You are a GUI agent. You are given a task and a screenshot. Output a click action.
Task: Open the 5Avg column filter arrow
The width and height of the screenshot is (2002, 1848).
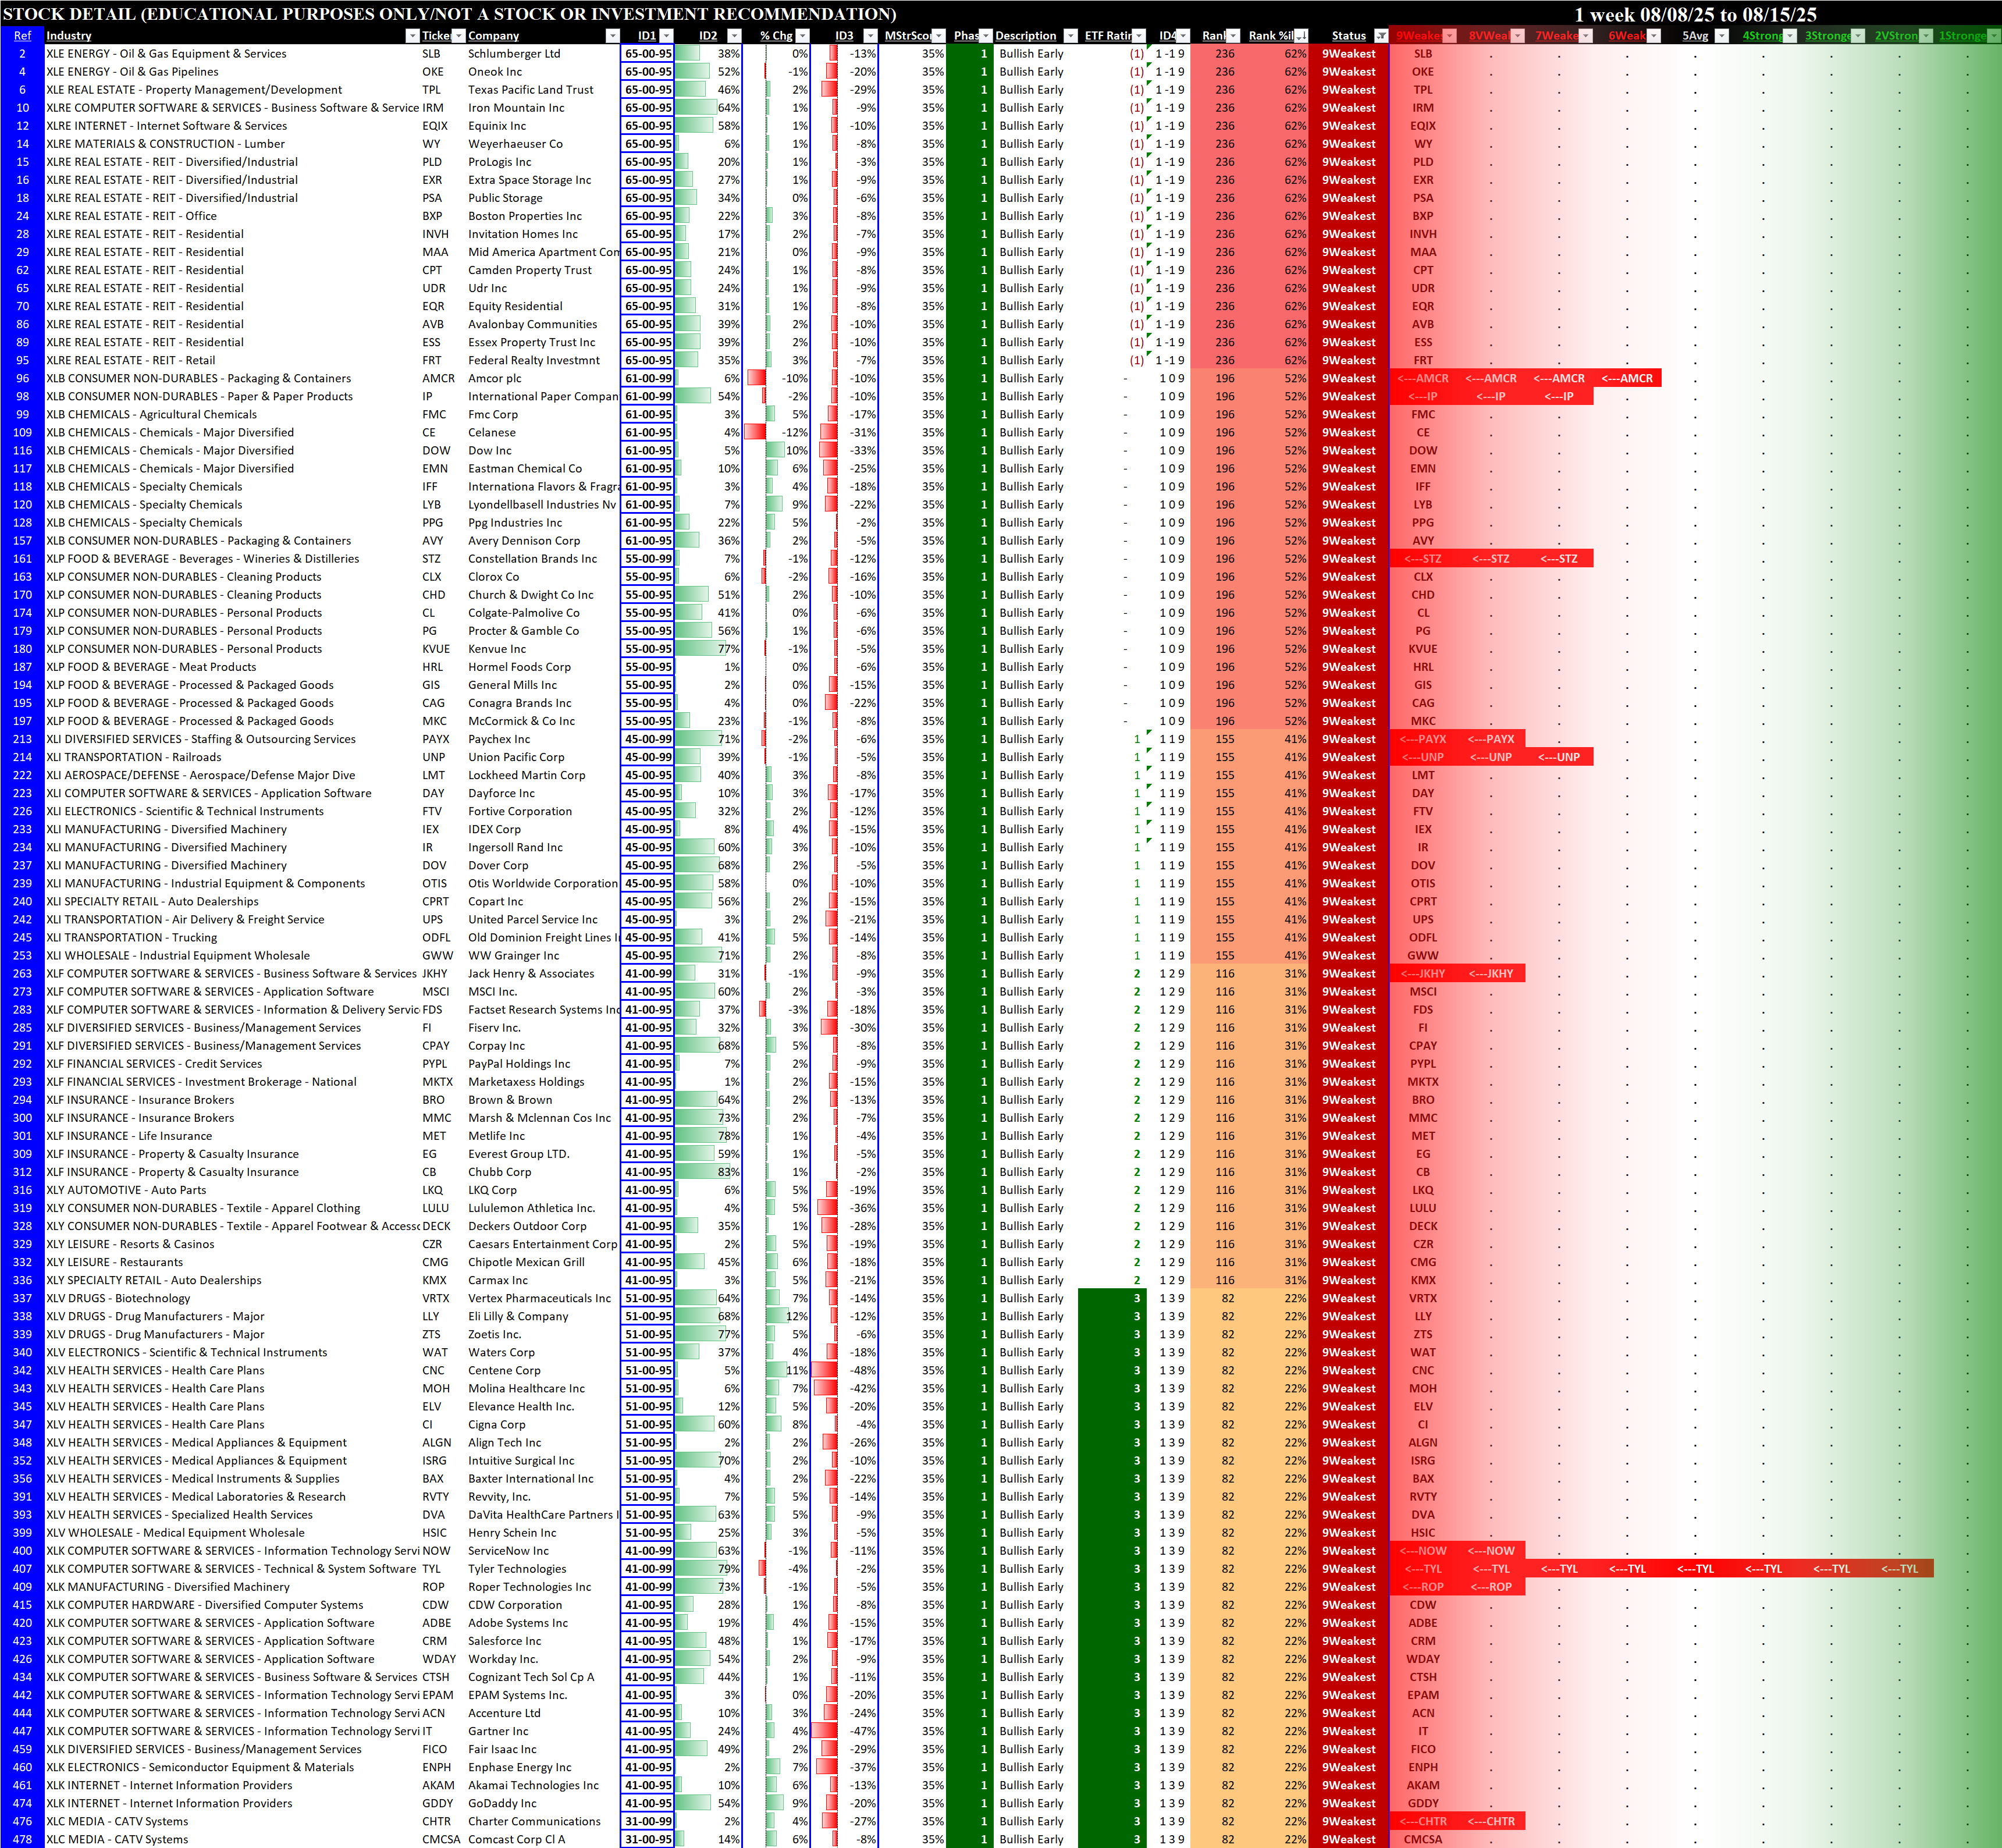tap(1721, 36)
